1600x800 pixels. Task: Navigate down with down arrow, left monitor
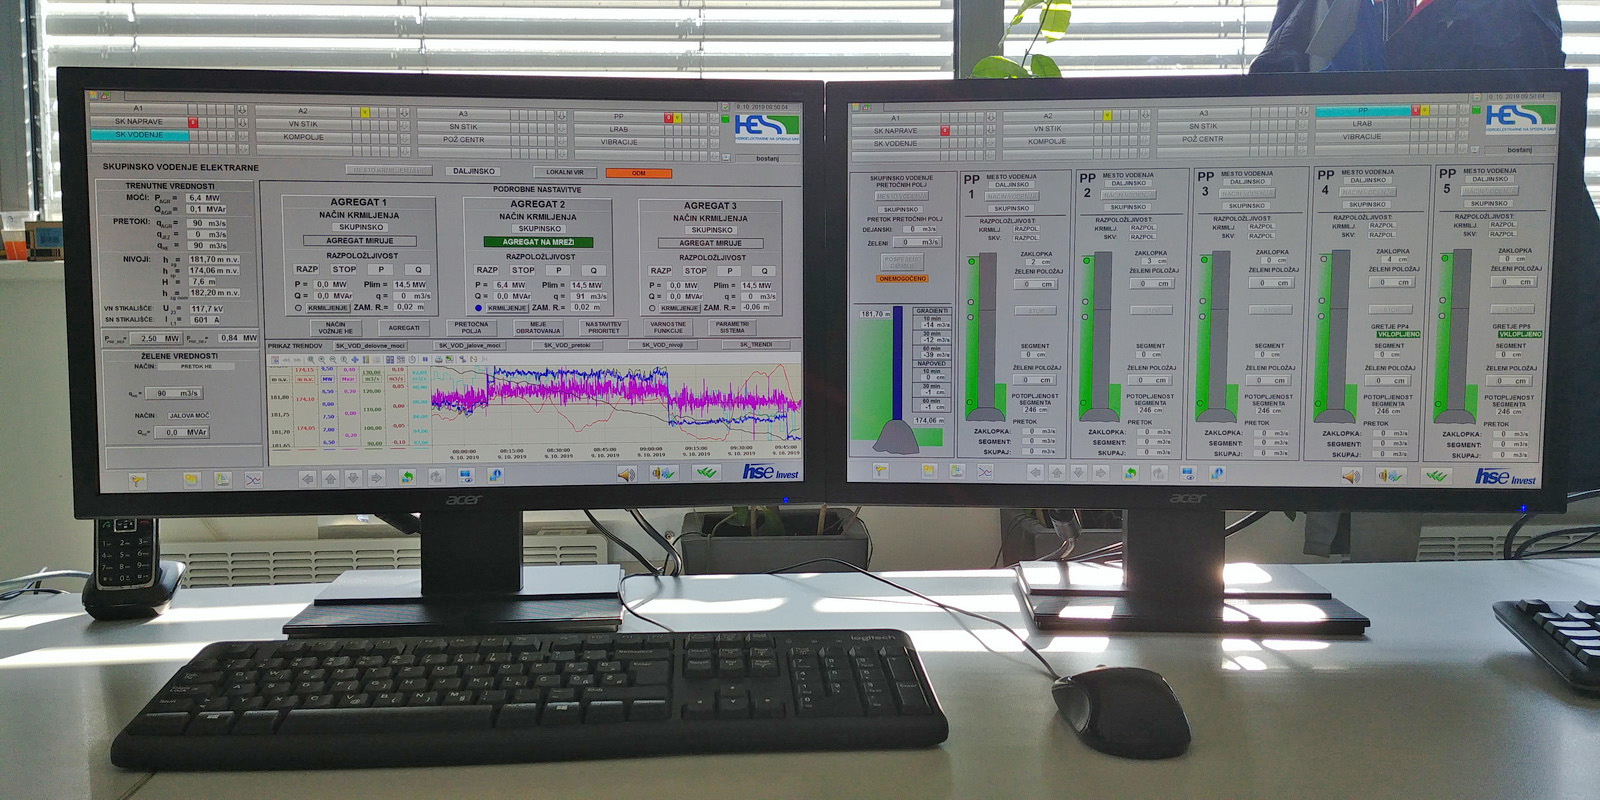[353, 479]
